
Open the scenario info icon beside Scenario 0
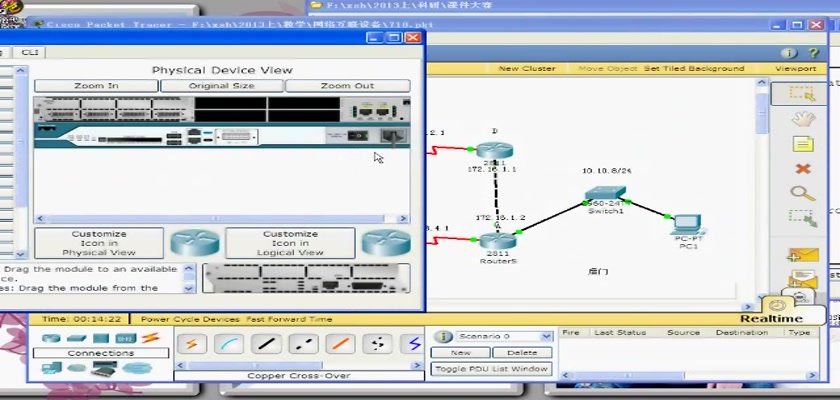coord(443,336)
